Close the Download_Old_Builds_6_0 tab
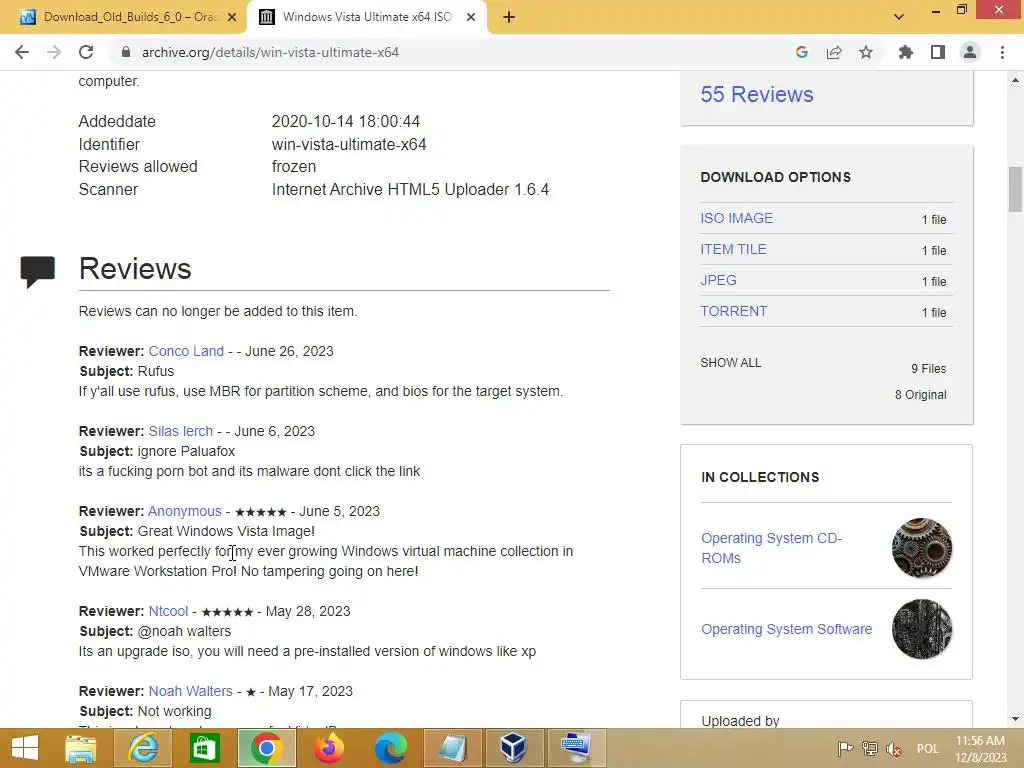The height and width of the screenshot is (768, 1024). (232, 18)
